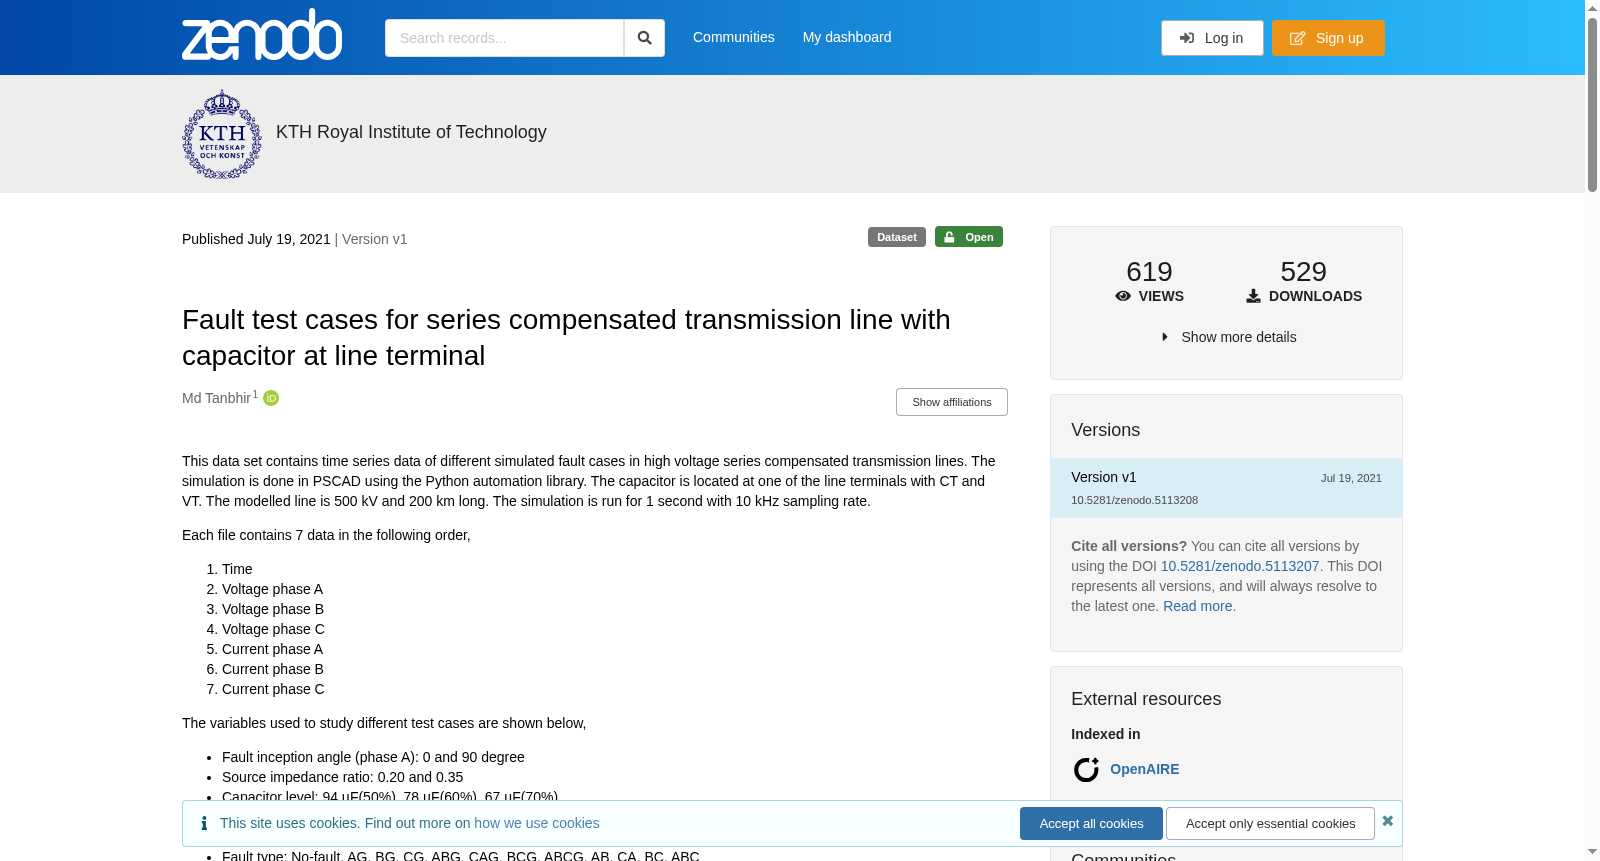The height and width of the screenshot is (861, 1600).
Task: Accept all cookies
Action: point(1091,823)
